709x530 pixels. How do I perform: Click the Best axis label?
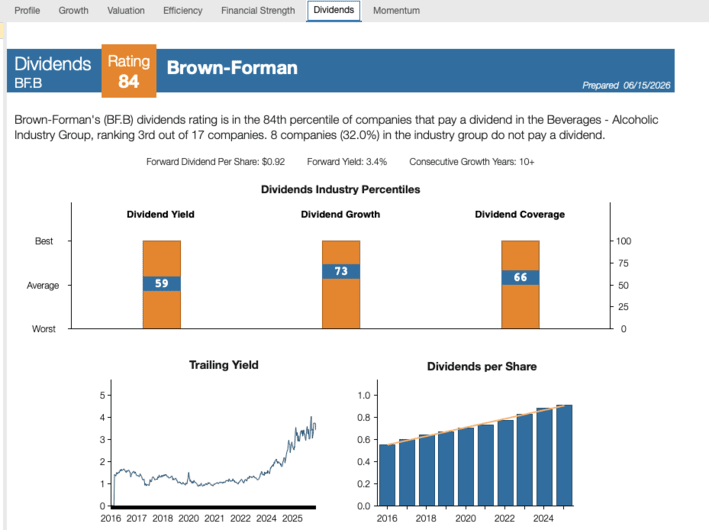44,241
